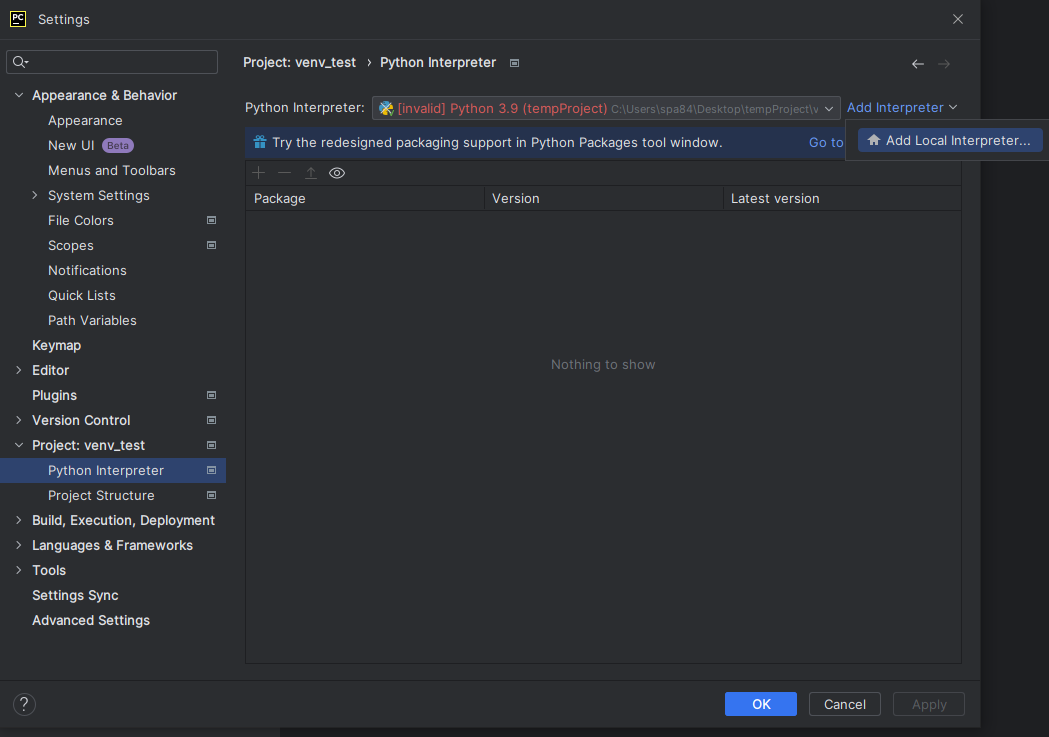Click the project-level marker icon beside Python Interpreter heading
The height and width of the screenshot is (737, 1049).
pyautogui.click(x=514, y=63)
